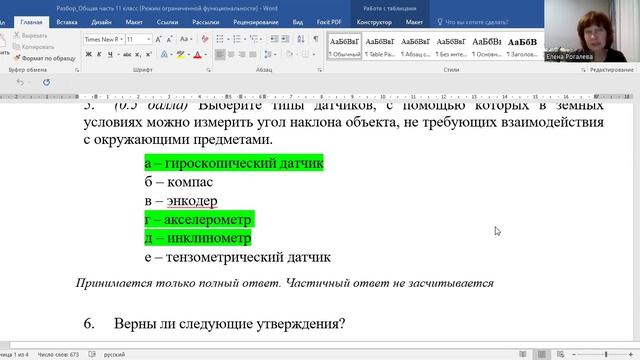Switch to Web Layout view icon
This screenshot has width=640, height=360.
[x=560, y=354]
